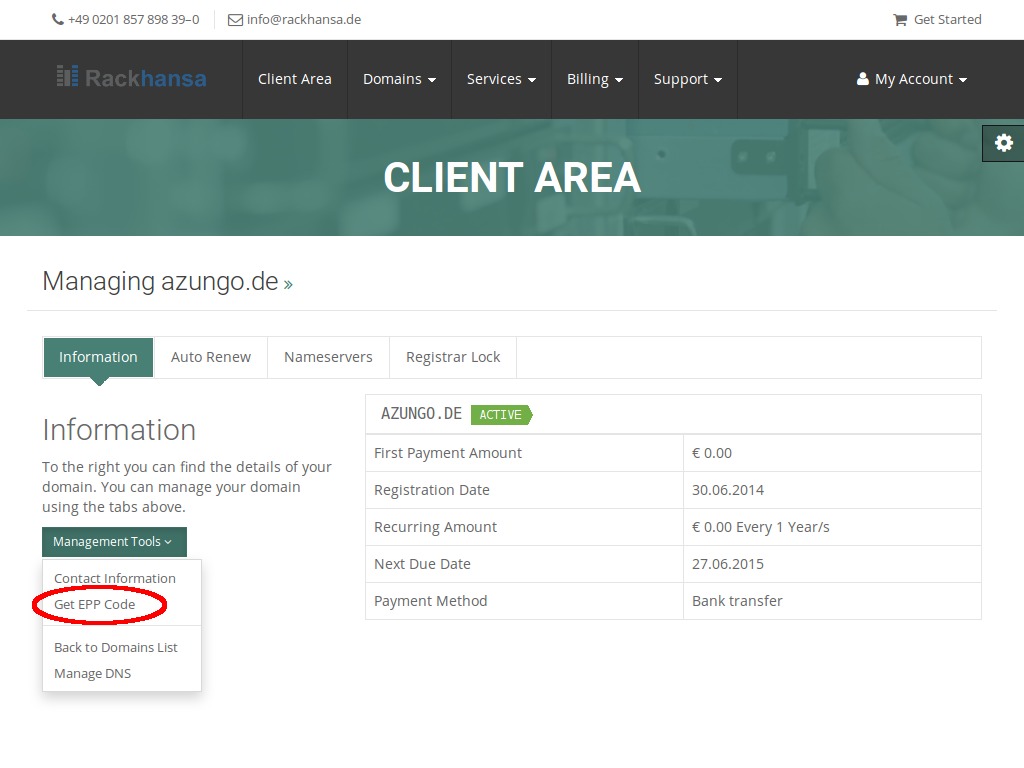Viewport: 1024px width, 768px height.
Task: Click the Next Due Date label
Action: click(x=422, y=564)
